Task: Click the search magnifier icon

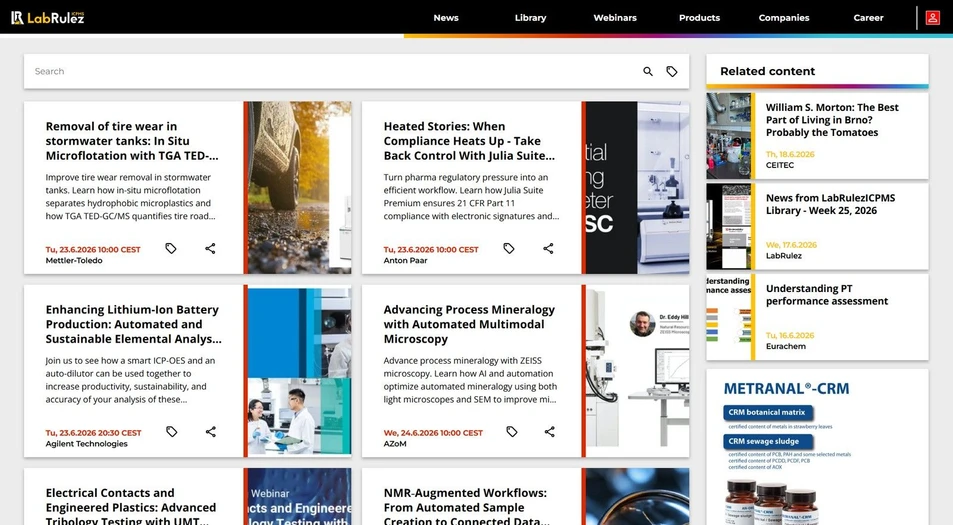Action: click(648, 72)
